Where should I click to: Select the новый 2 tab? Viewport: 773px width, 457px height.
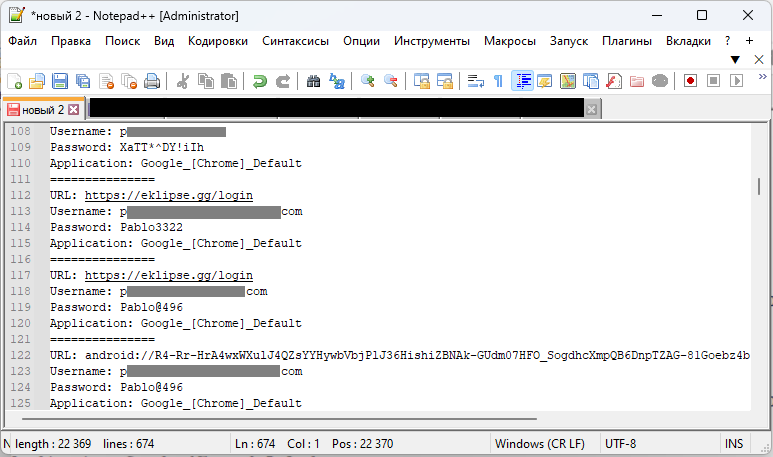(x=43, y=109)
